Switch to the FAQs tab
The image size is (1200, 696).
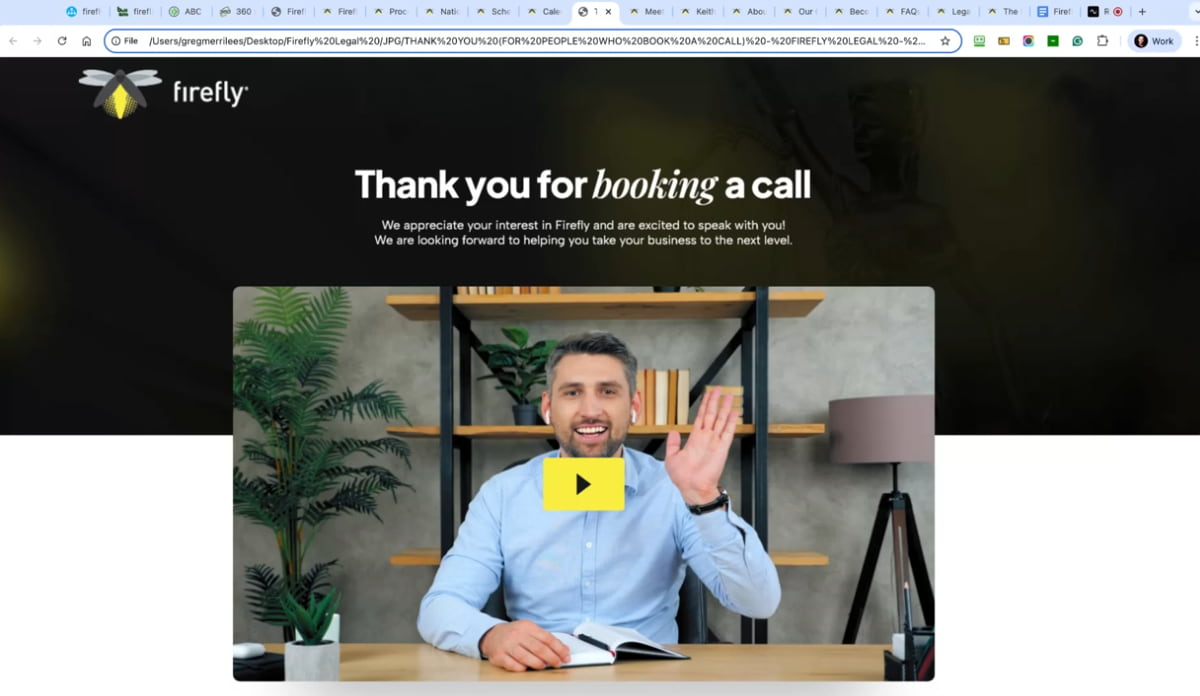click(902, 12)
